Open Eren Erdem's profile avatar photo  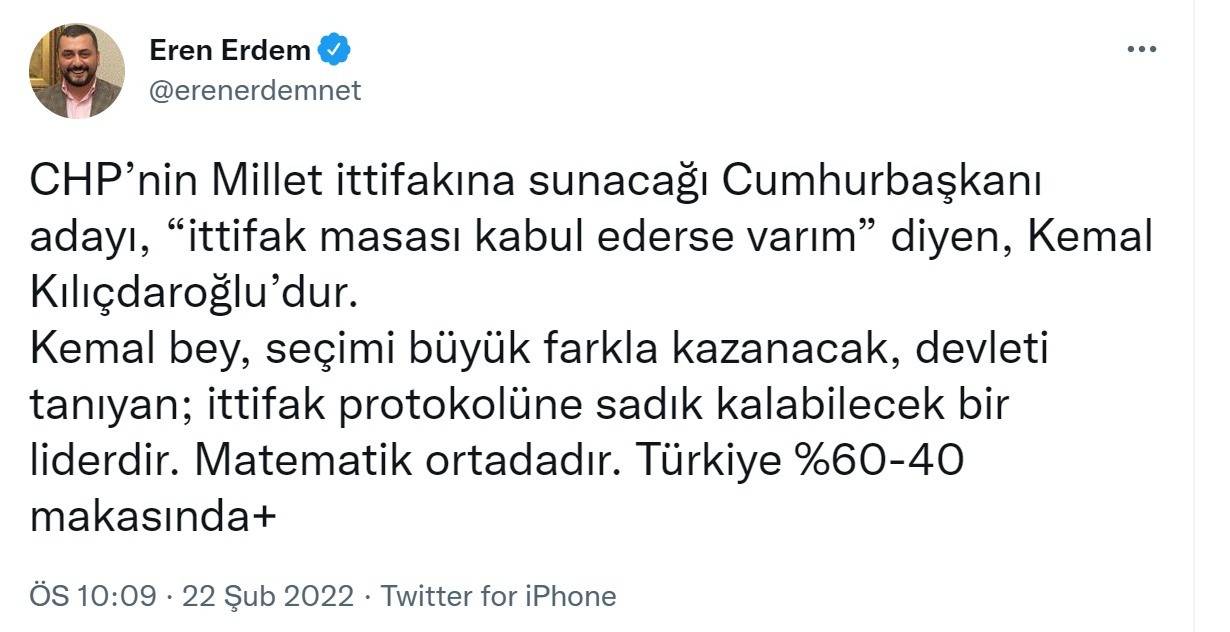[x=77, y=71]
